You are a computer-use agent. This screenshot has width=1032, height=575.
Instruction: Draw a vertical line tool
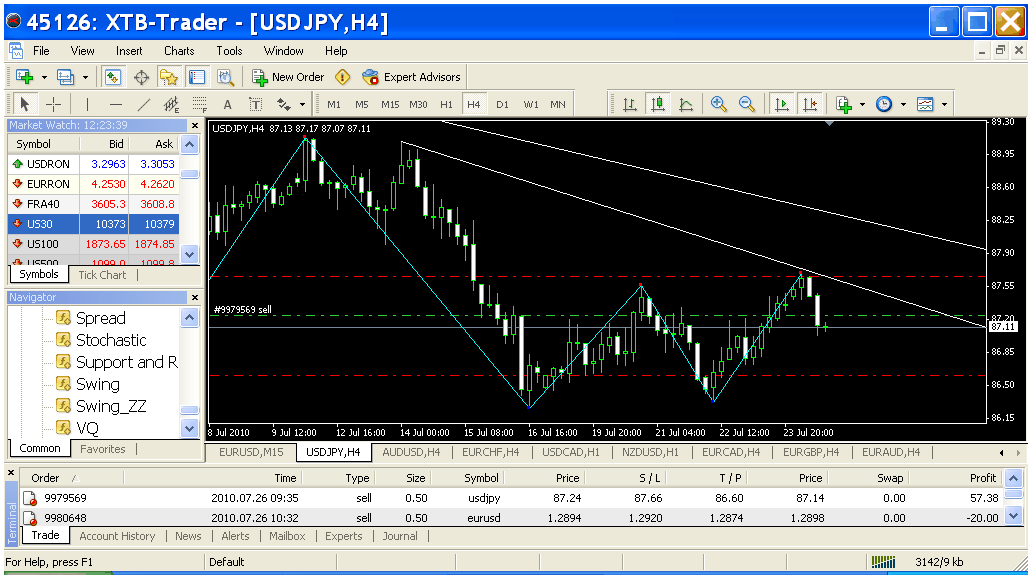tap(88, 104)
